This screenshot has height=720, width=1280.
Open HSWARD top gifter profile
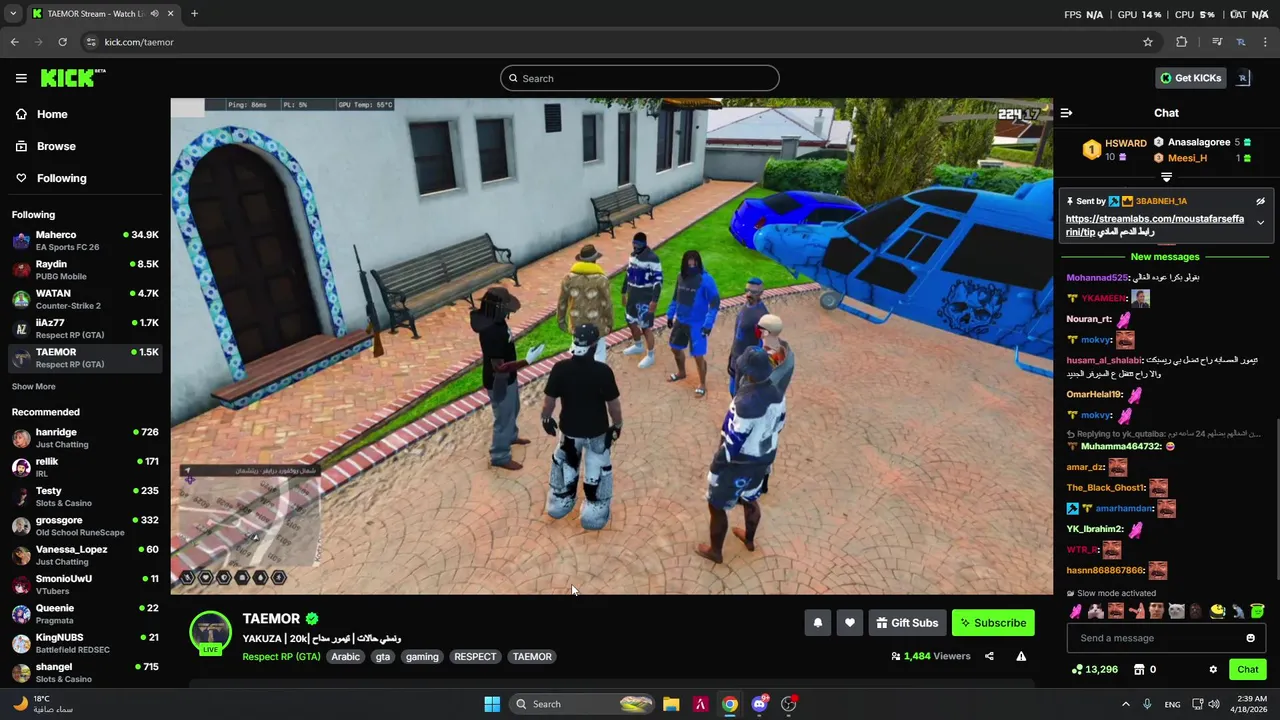click(x=1114, y=149)
